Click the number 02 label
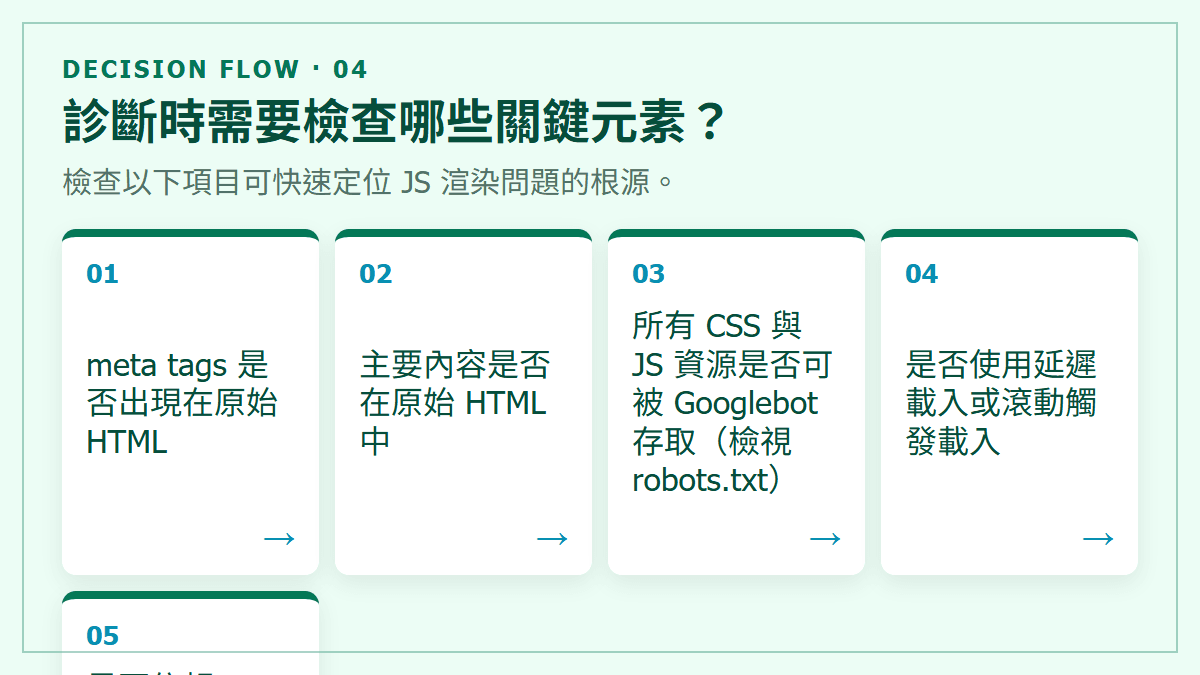This screenshot has height=675, width=1200. click(x=376, y=274)
